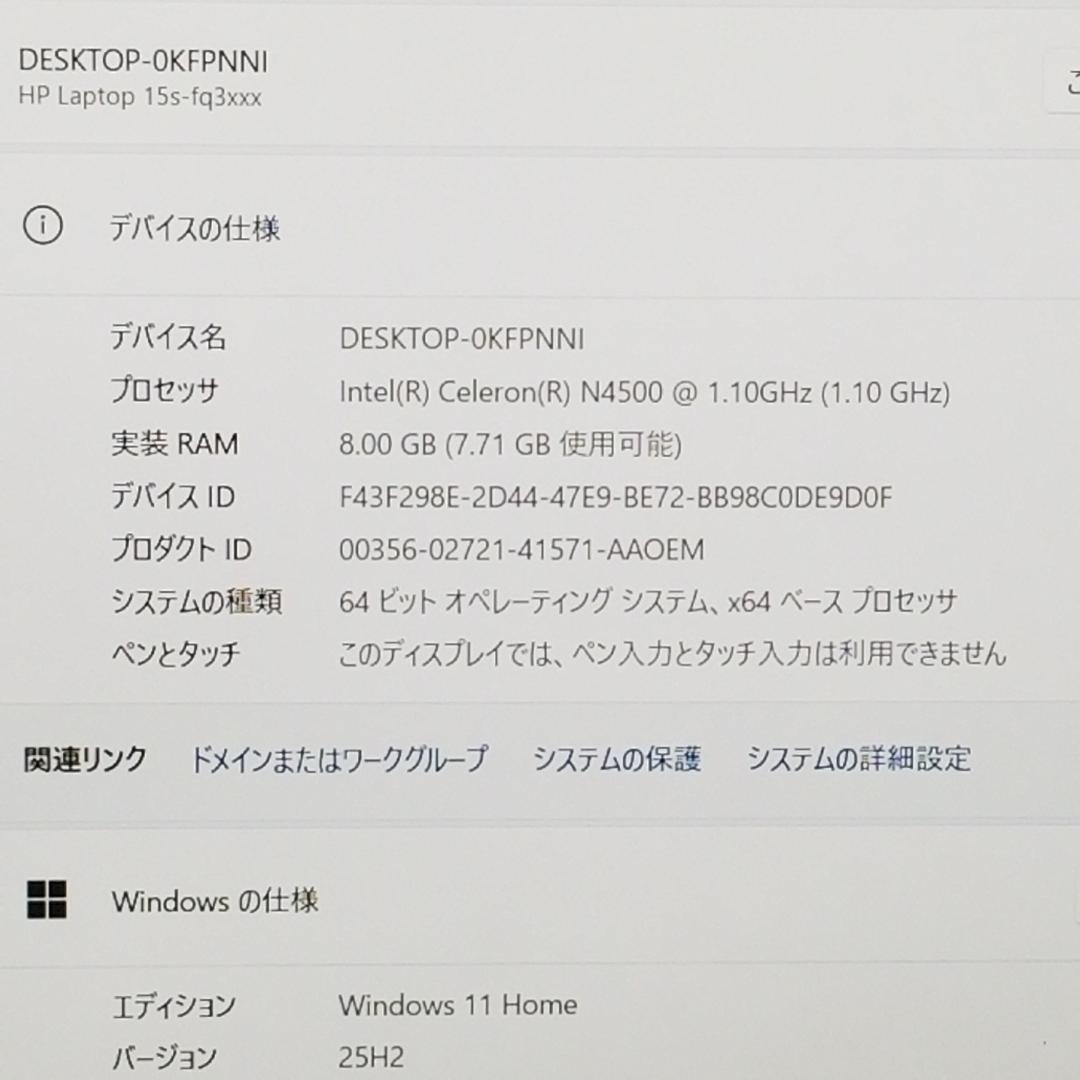Click the デバイスの仕様 section header
This screenshot has width=1080, height=1080.
(196, 229)
